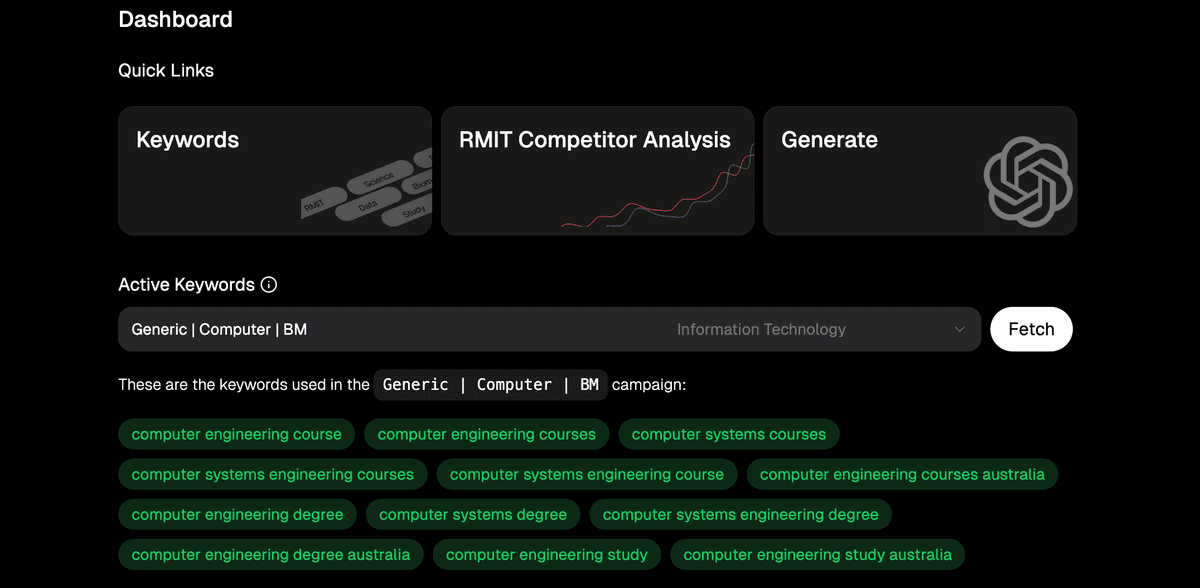Screen dimensions: 1200x588
Task: Open the Generate quick link card
Action: coord(920,171)
